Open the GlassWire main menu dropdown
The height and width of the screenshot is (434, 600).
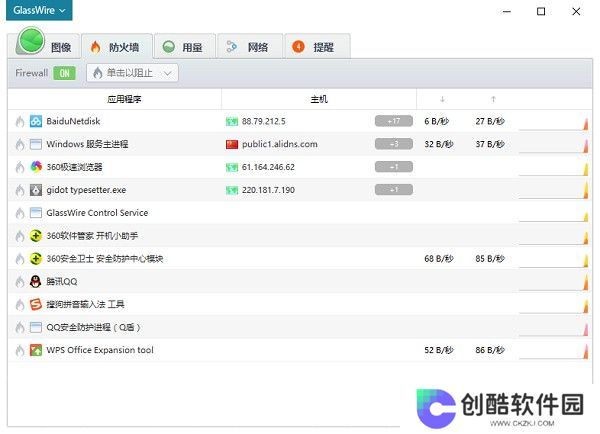[x=39, y=10]
